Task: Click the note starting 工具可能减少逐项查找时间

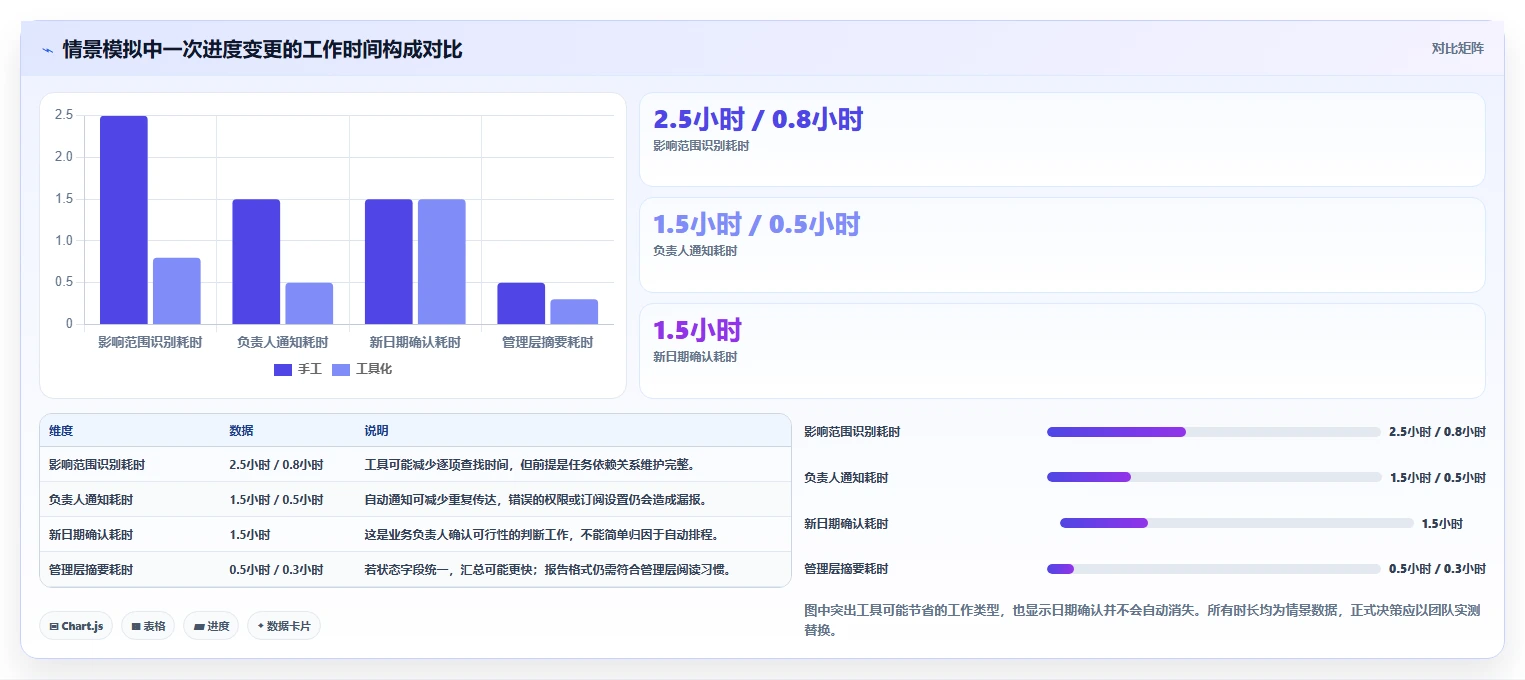Action: tap(529, 465)
